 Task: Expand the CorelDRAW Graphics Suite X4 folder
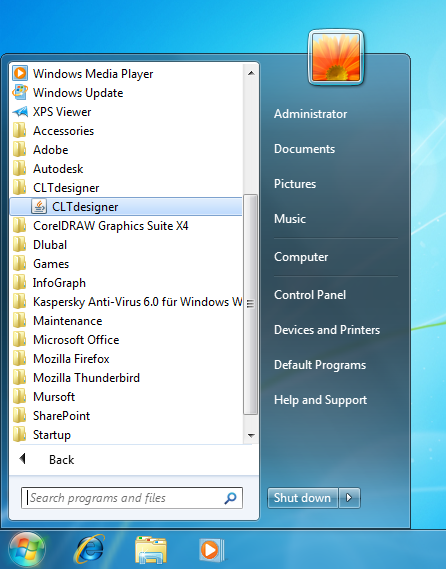(126, 226)
